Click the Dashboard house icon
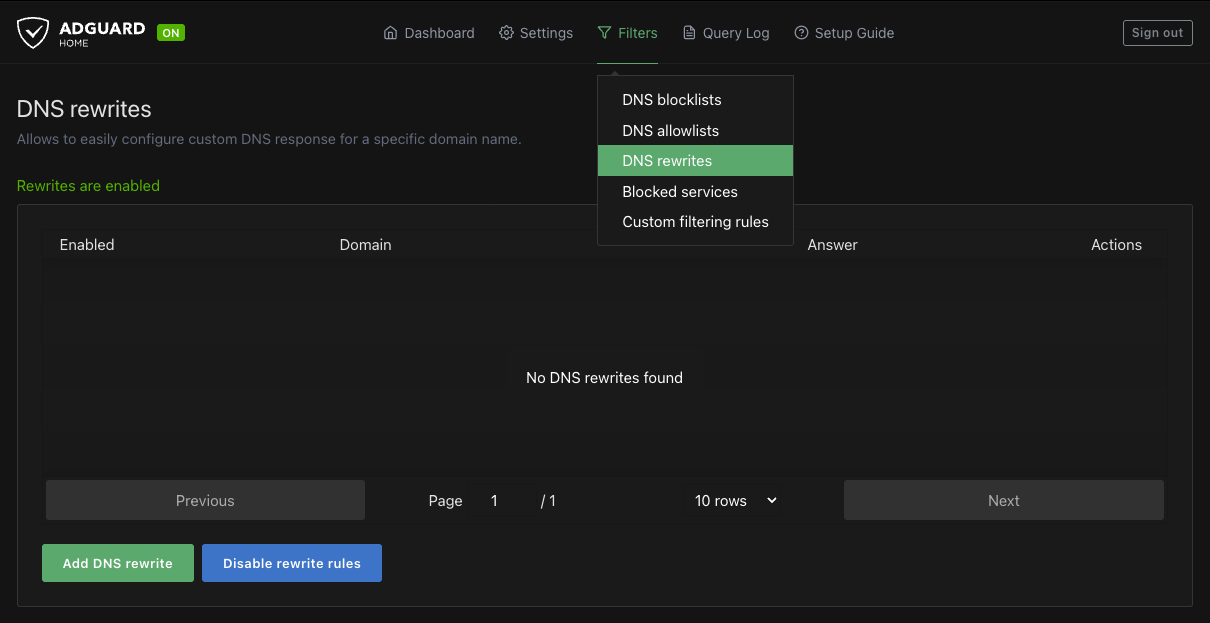 tap(390, 33)
